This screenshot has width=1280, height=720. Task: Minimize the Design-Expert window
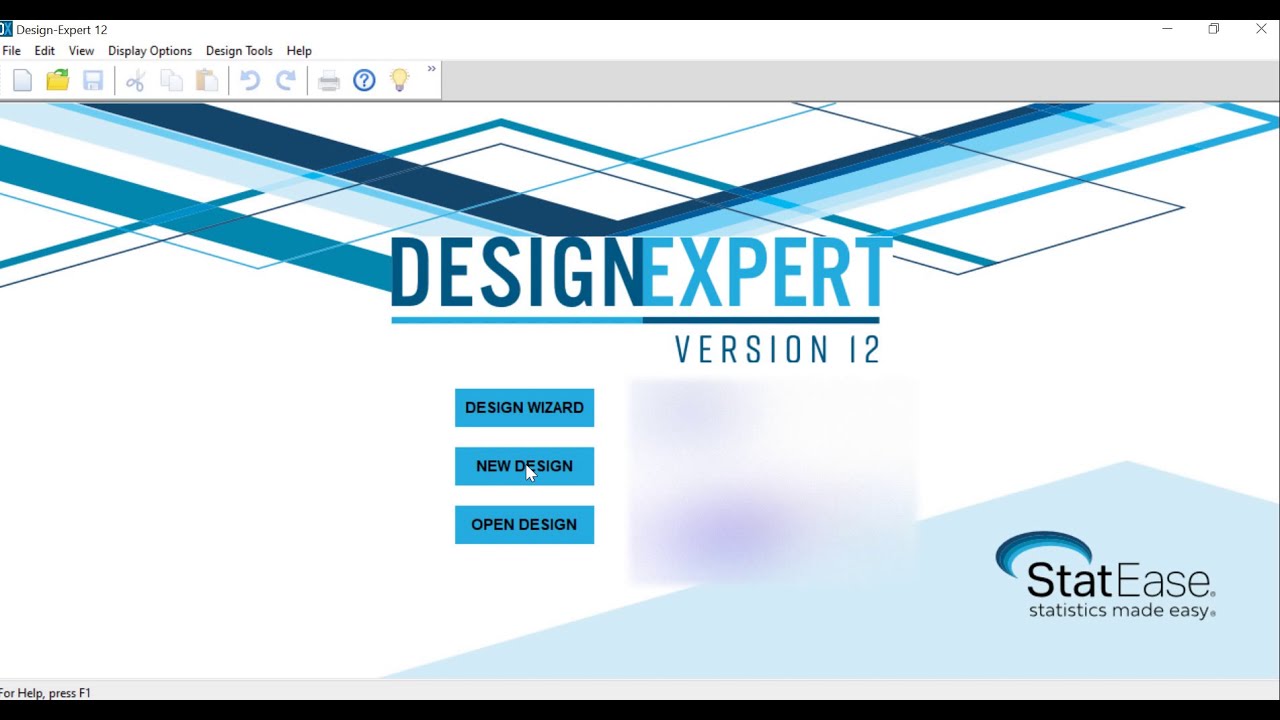(1167, 29)
